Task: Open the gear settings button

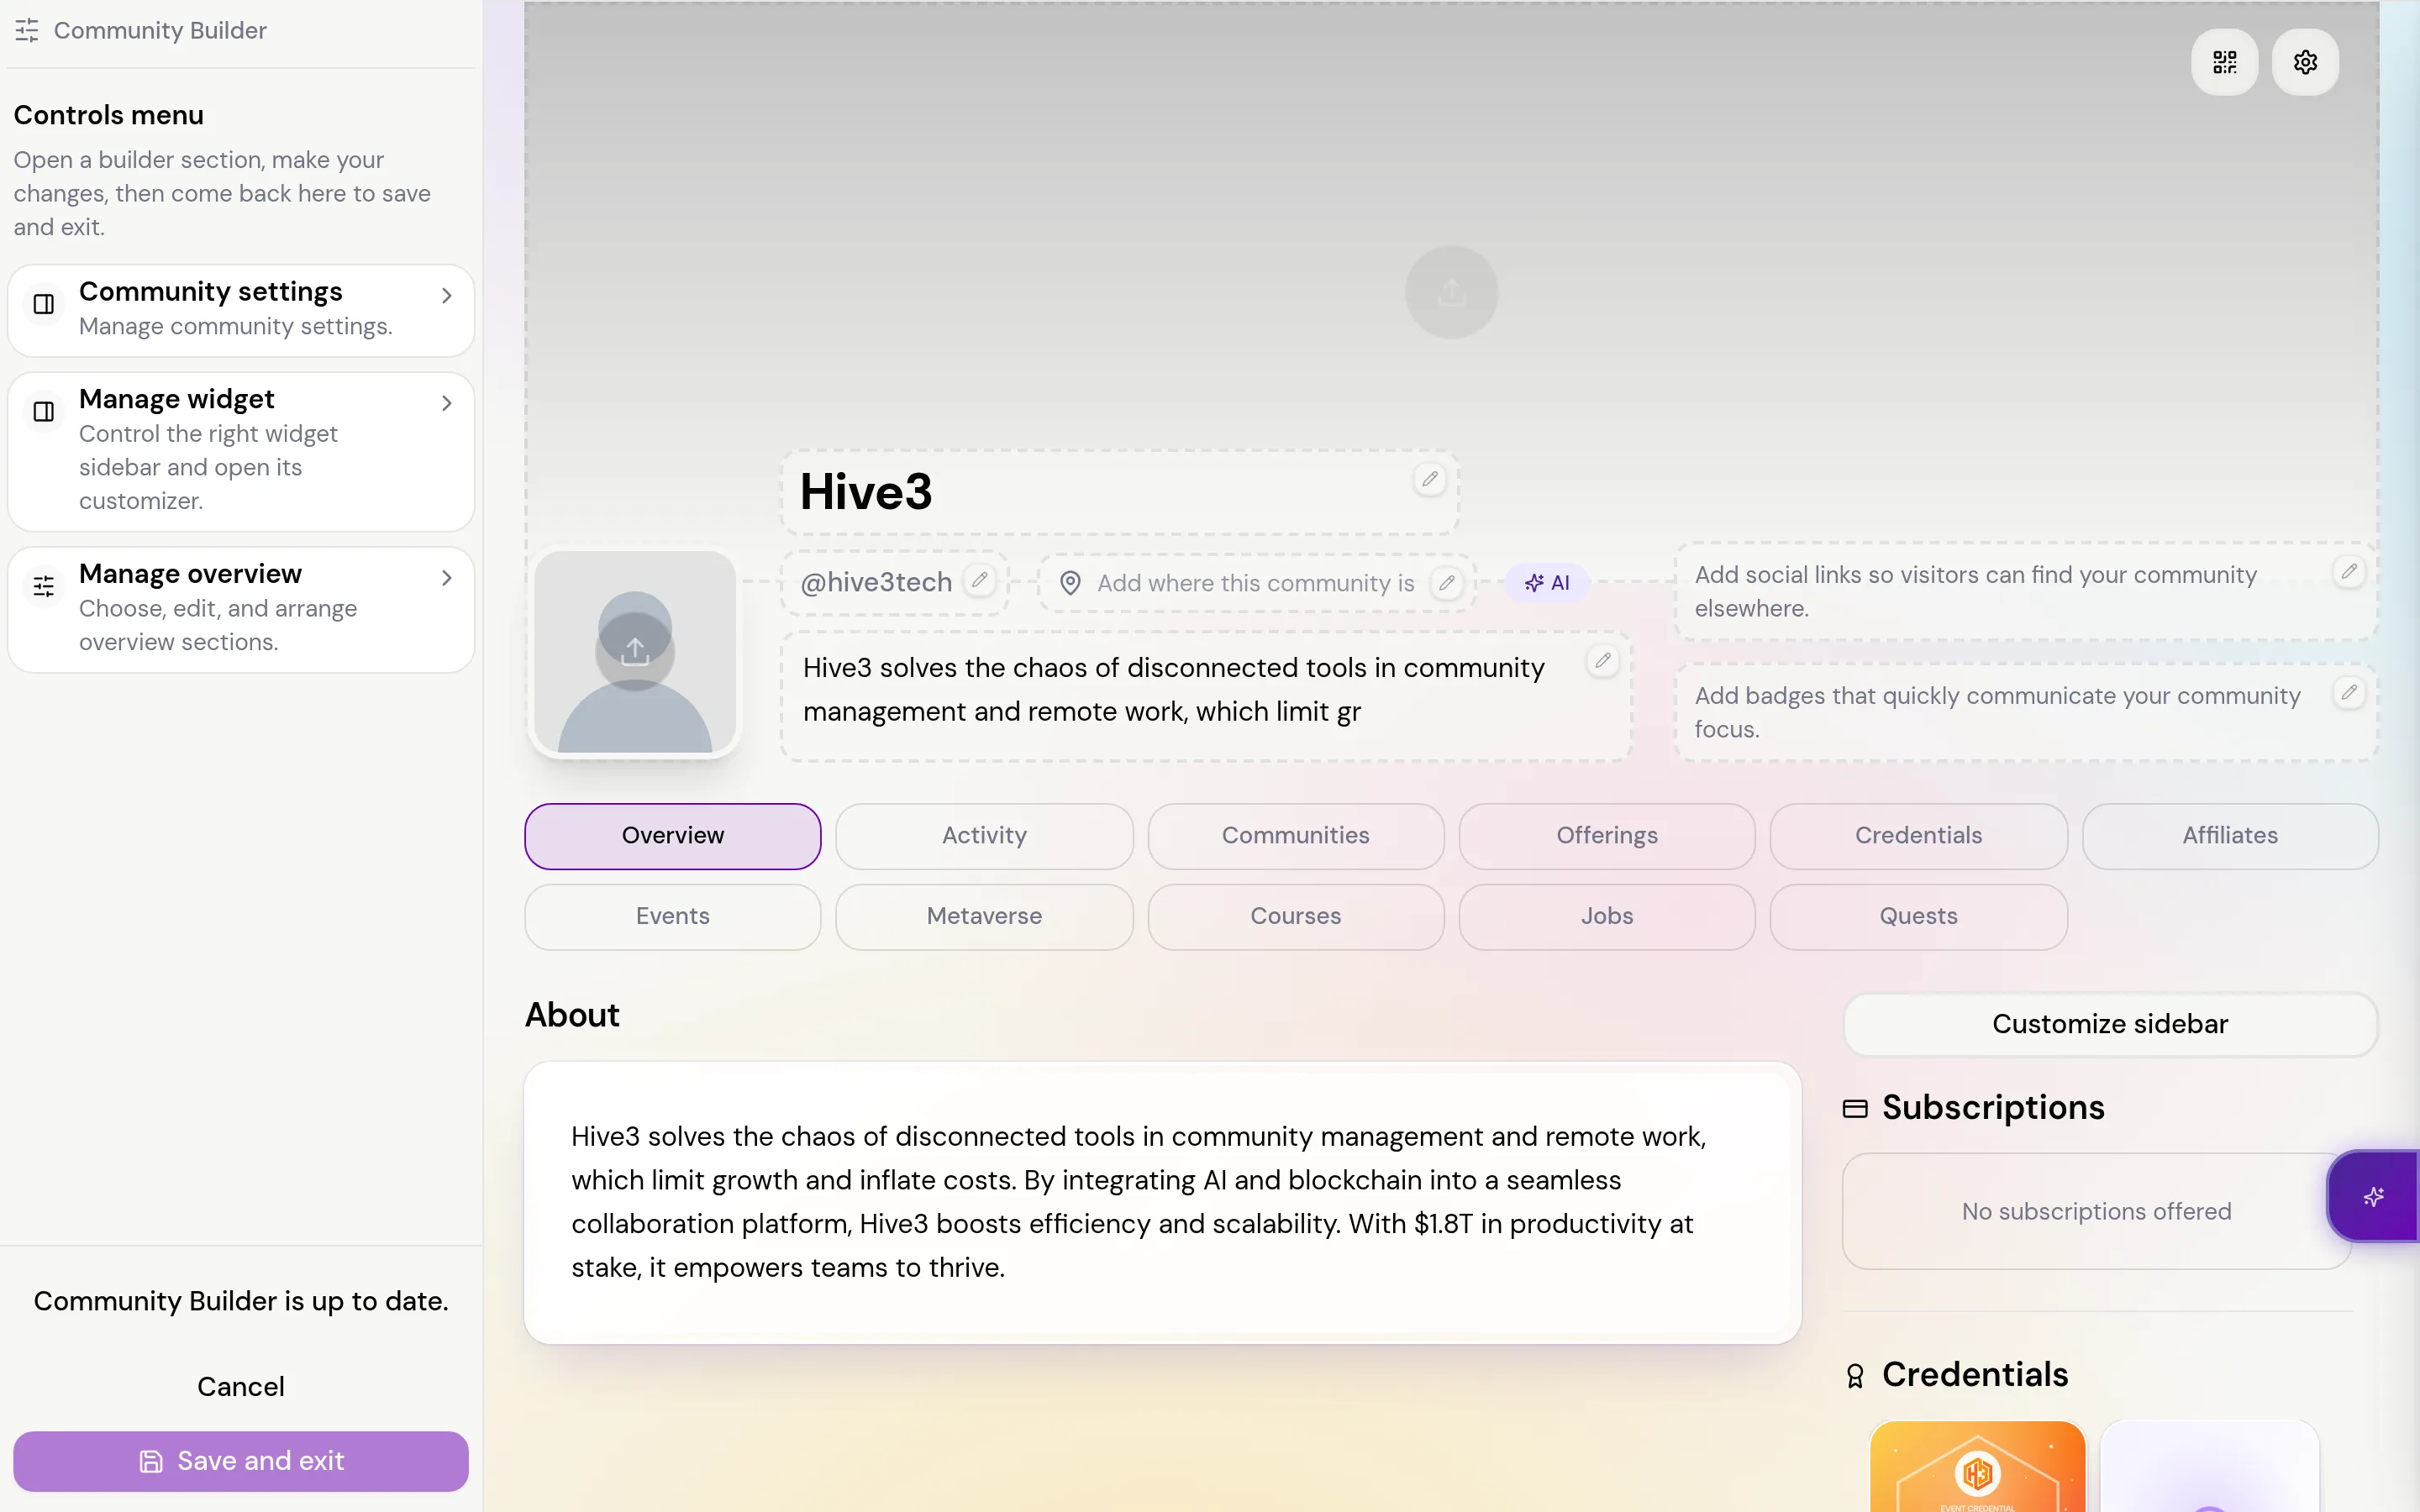Action: (2305, 63)
